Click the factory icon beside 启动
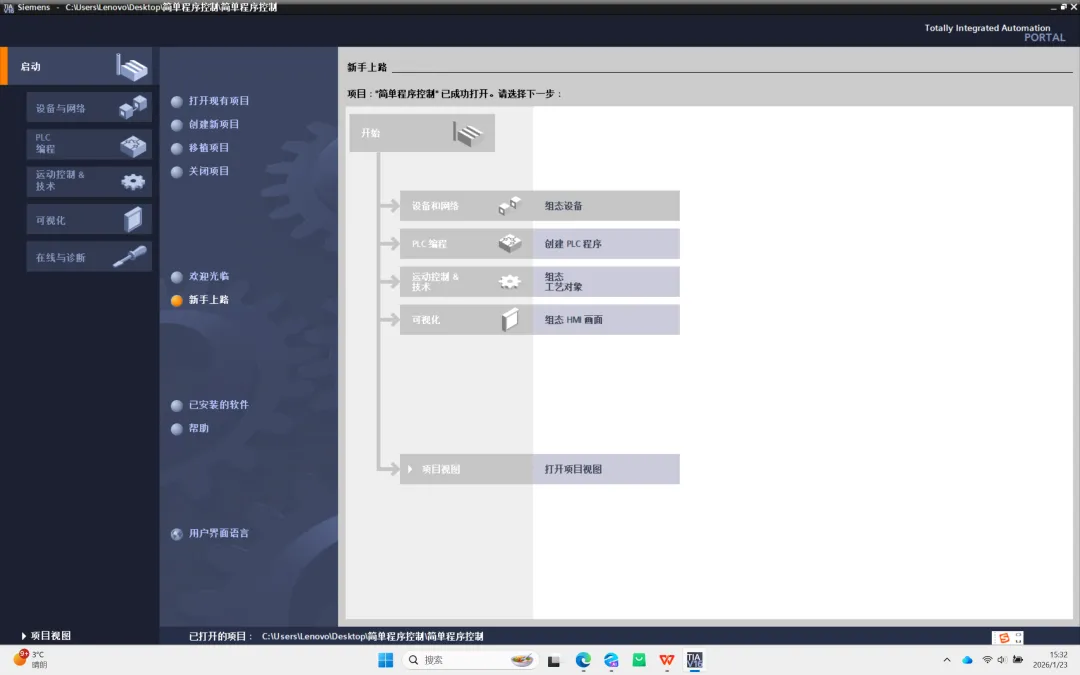The width and height of the screenshot is (1080, 675). point(132,67)
